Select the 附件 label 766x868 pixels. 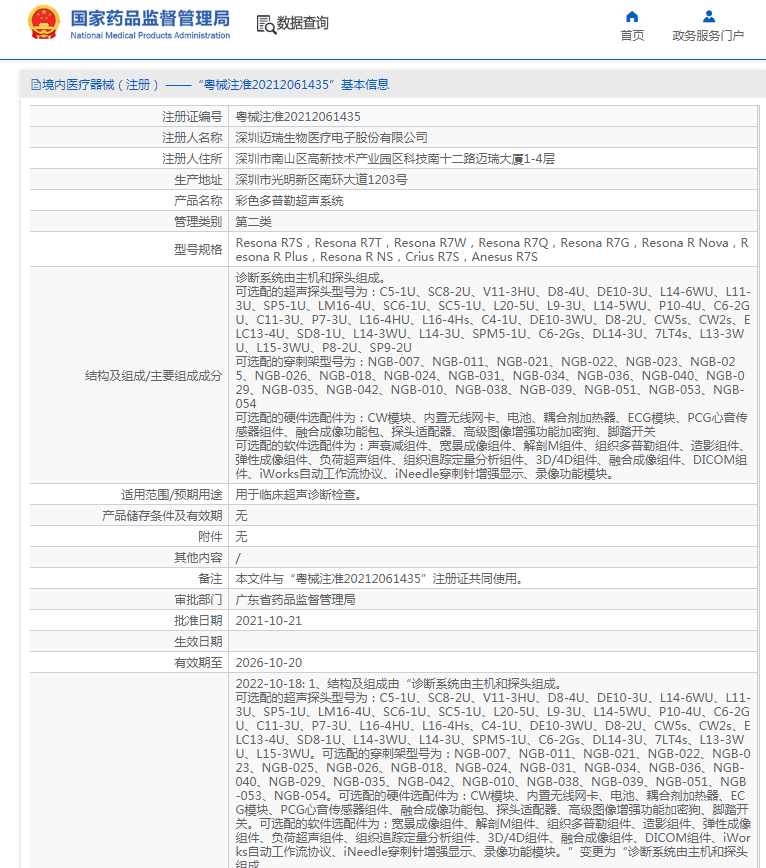[210, 537]
